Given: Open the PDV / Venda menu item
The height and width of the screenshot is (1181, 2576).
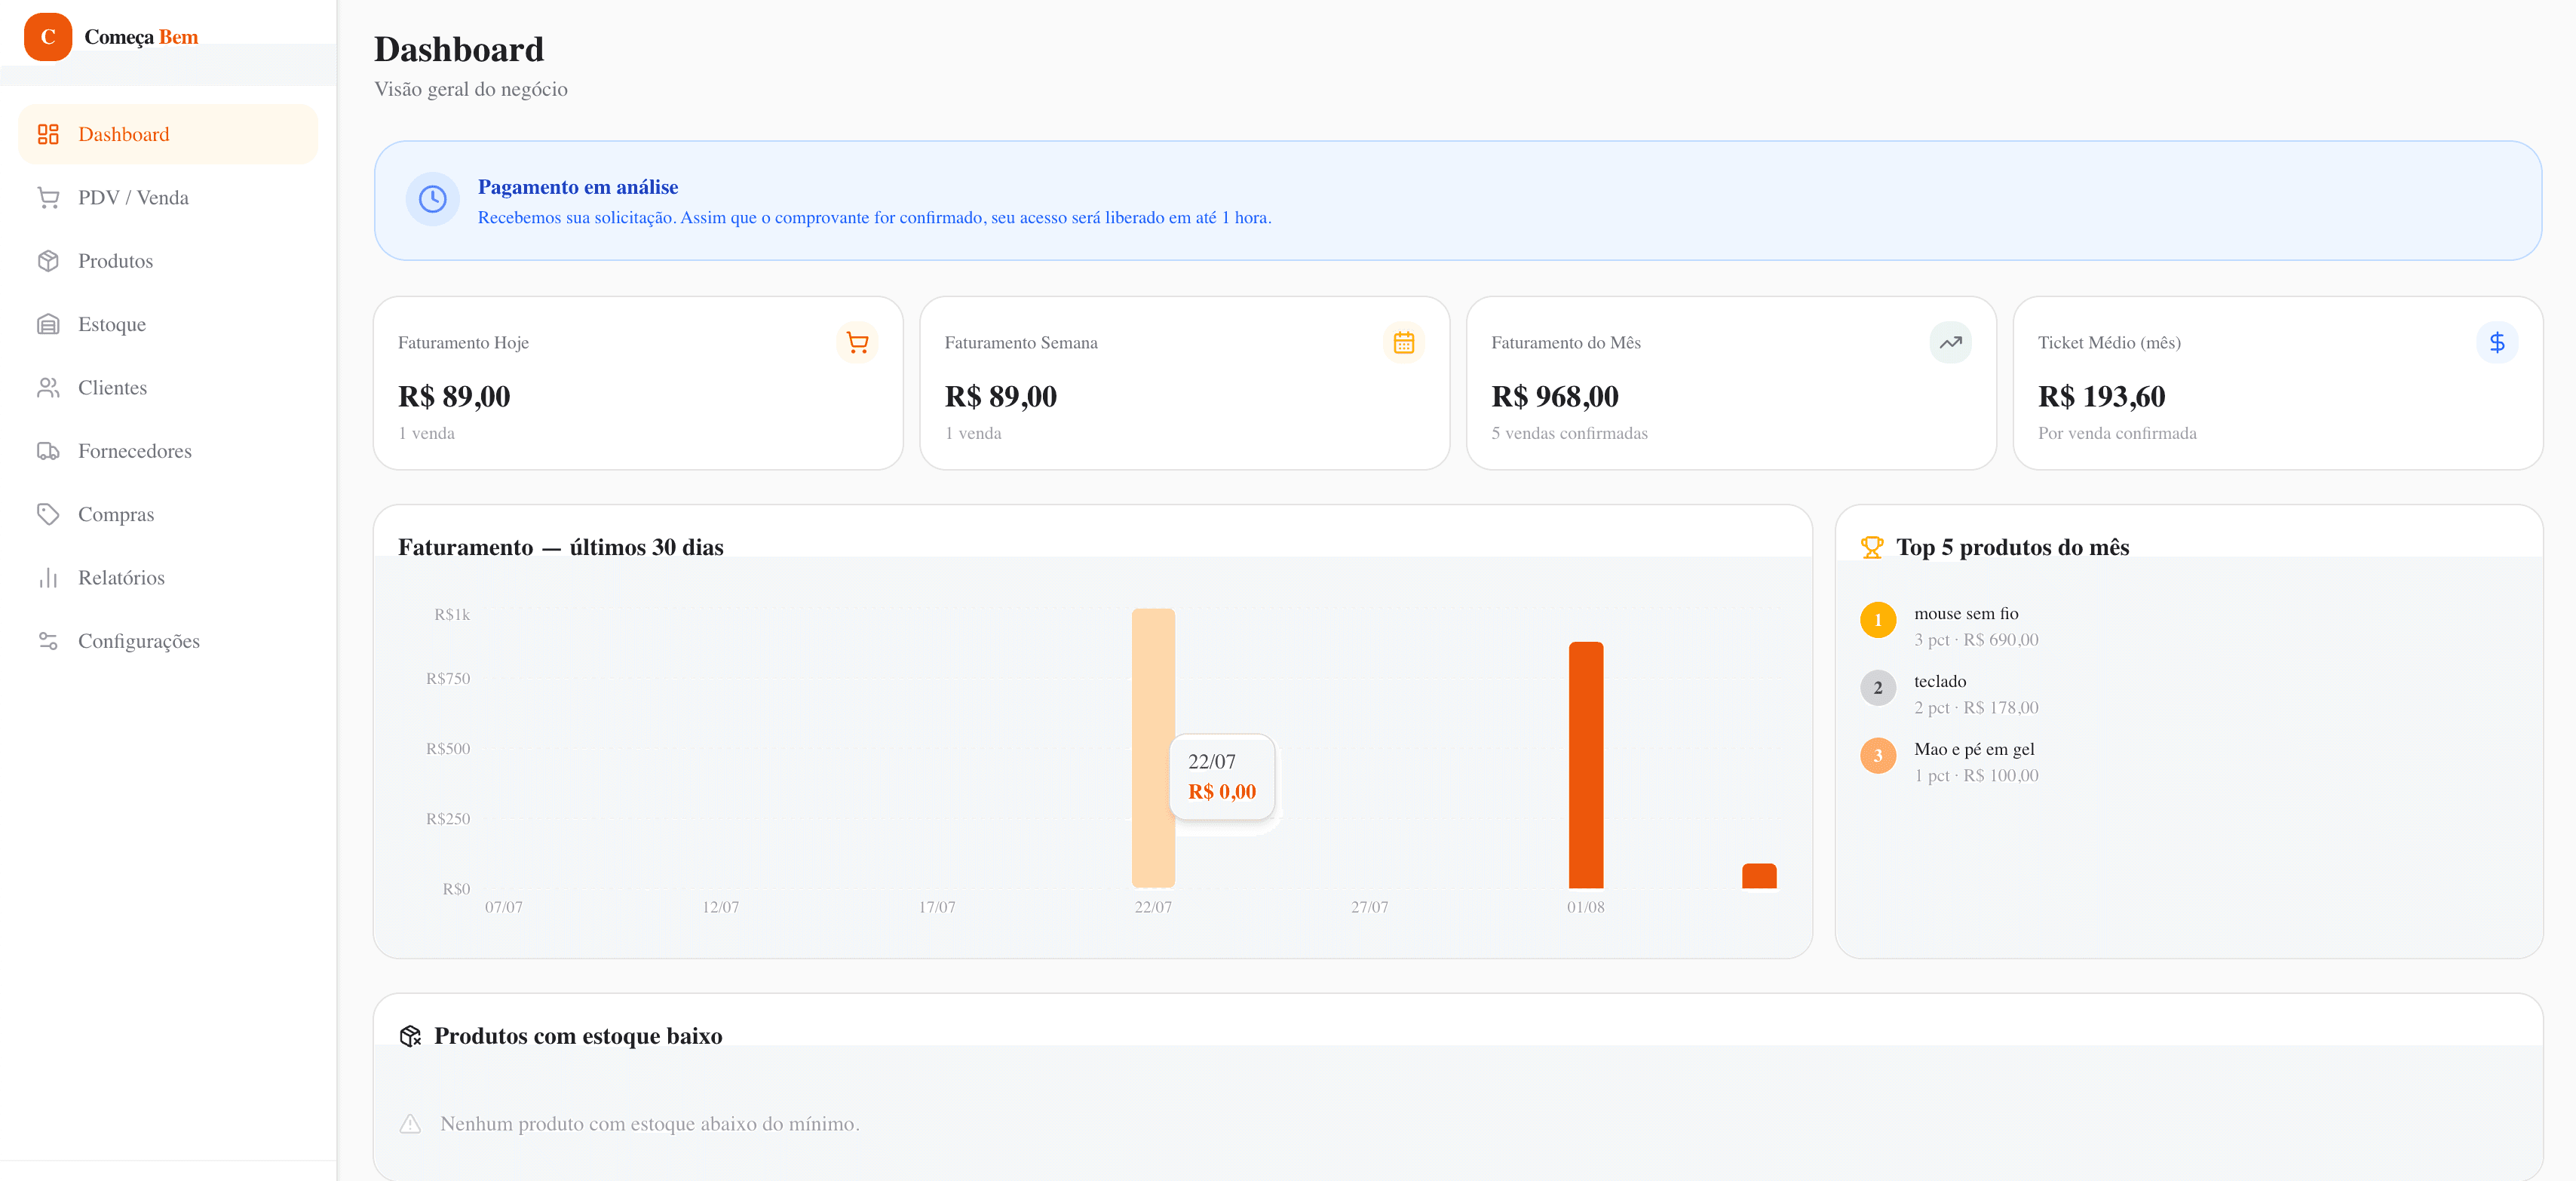Looking at the screenshot, I should [x=168, y=198].
